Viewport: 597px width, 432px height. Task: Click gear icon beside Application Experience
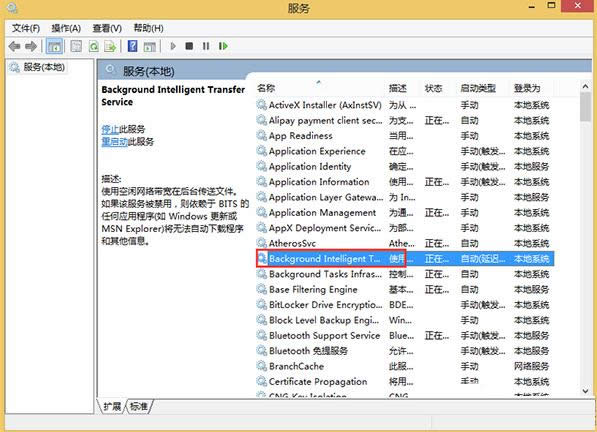coord(262,151)
